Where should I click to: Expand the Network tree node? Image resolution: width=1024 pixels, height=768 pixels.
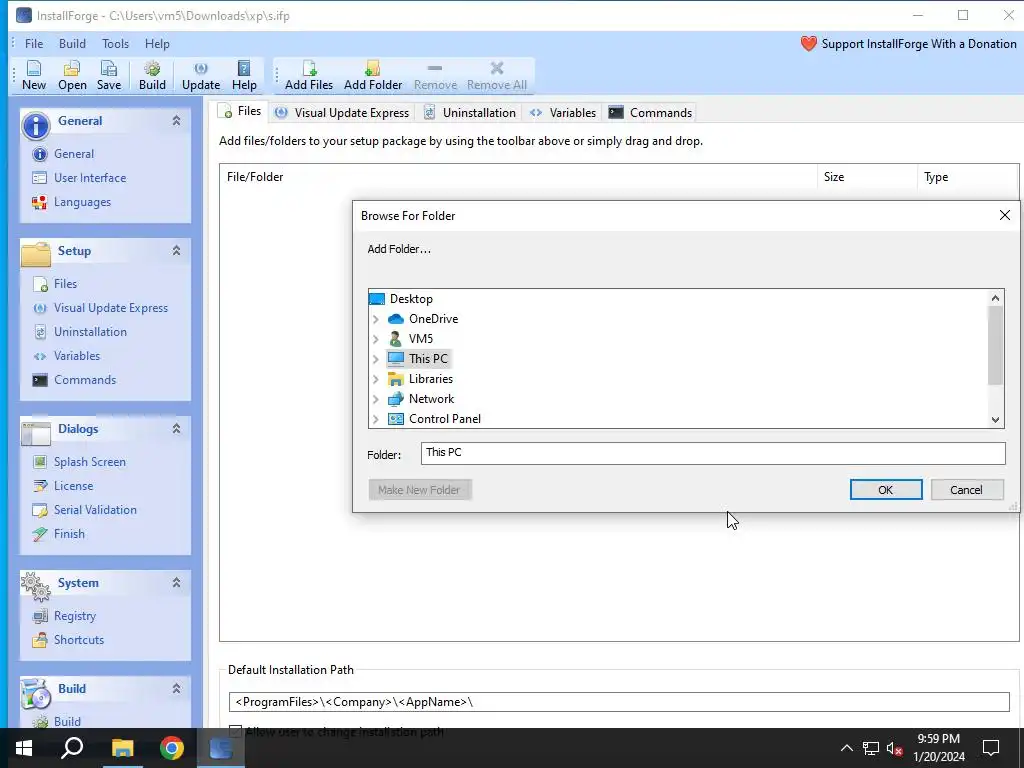376,399
